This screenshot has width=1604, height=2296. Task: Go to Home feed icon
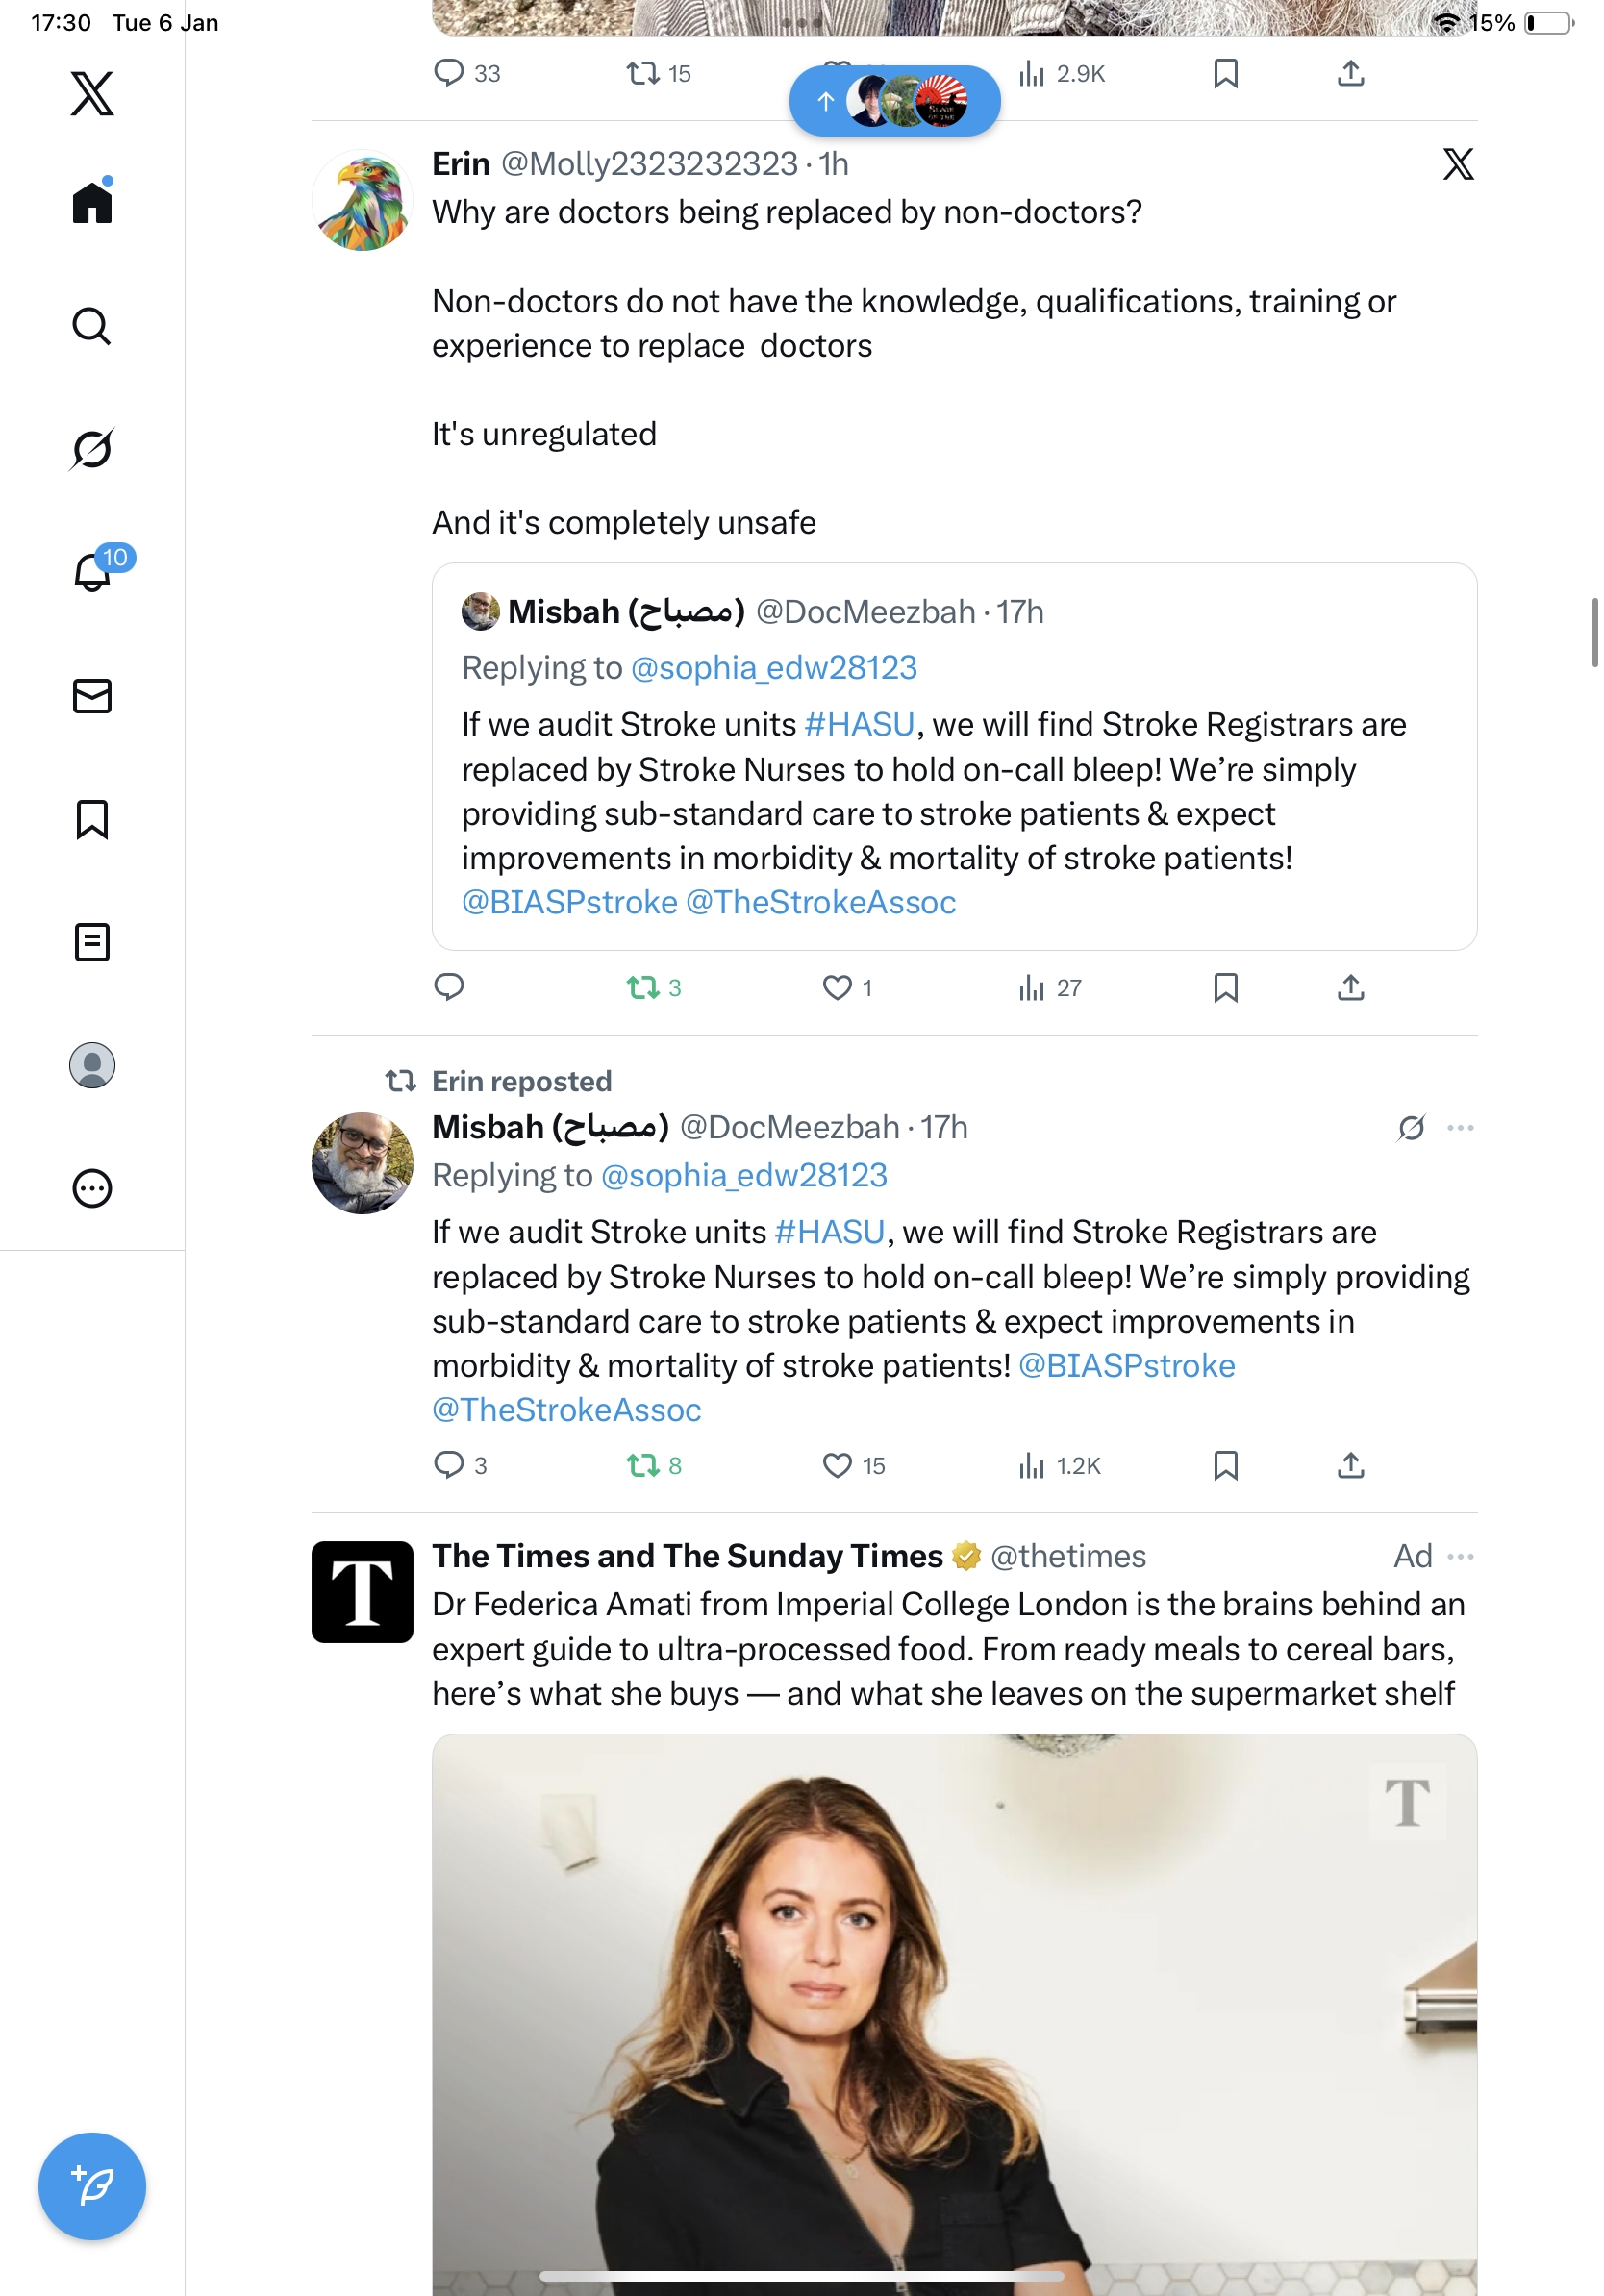point(92,203)
